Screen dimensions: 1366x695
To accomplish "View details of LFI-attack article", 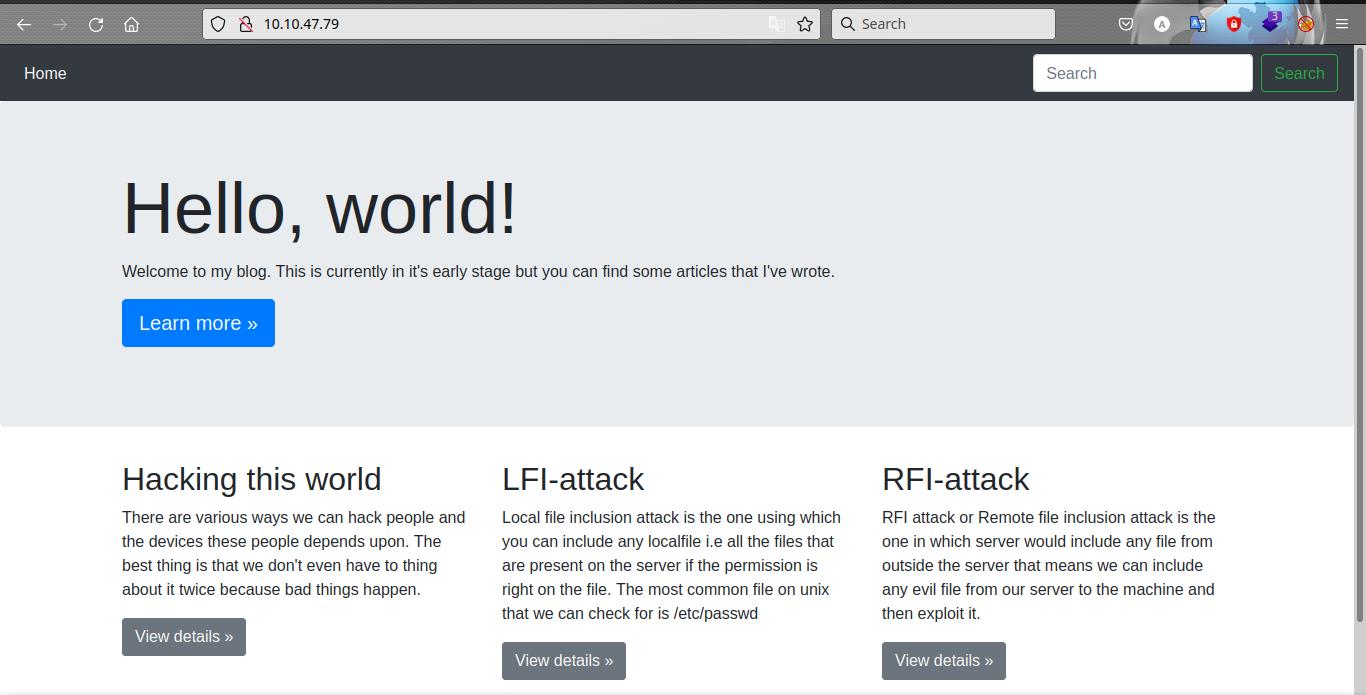I will (x=564, y=661).
